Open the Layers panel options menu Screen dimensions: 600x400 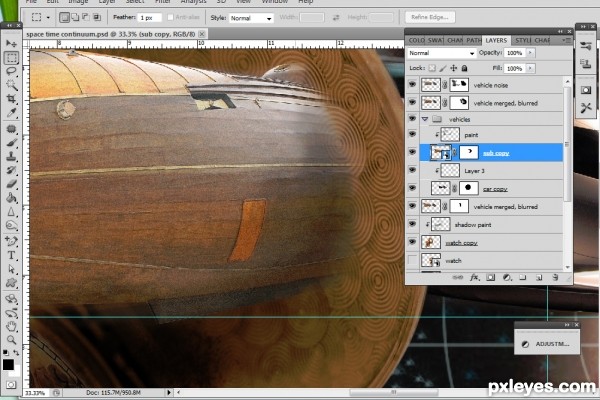point(566,40)
